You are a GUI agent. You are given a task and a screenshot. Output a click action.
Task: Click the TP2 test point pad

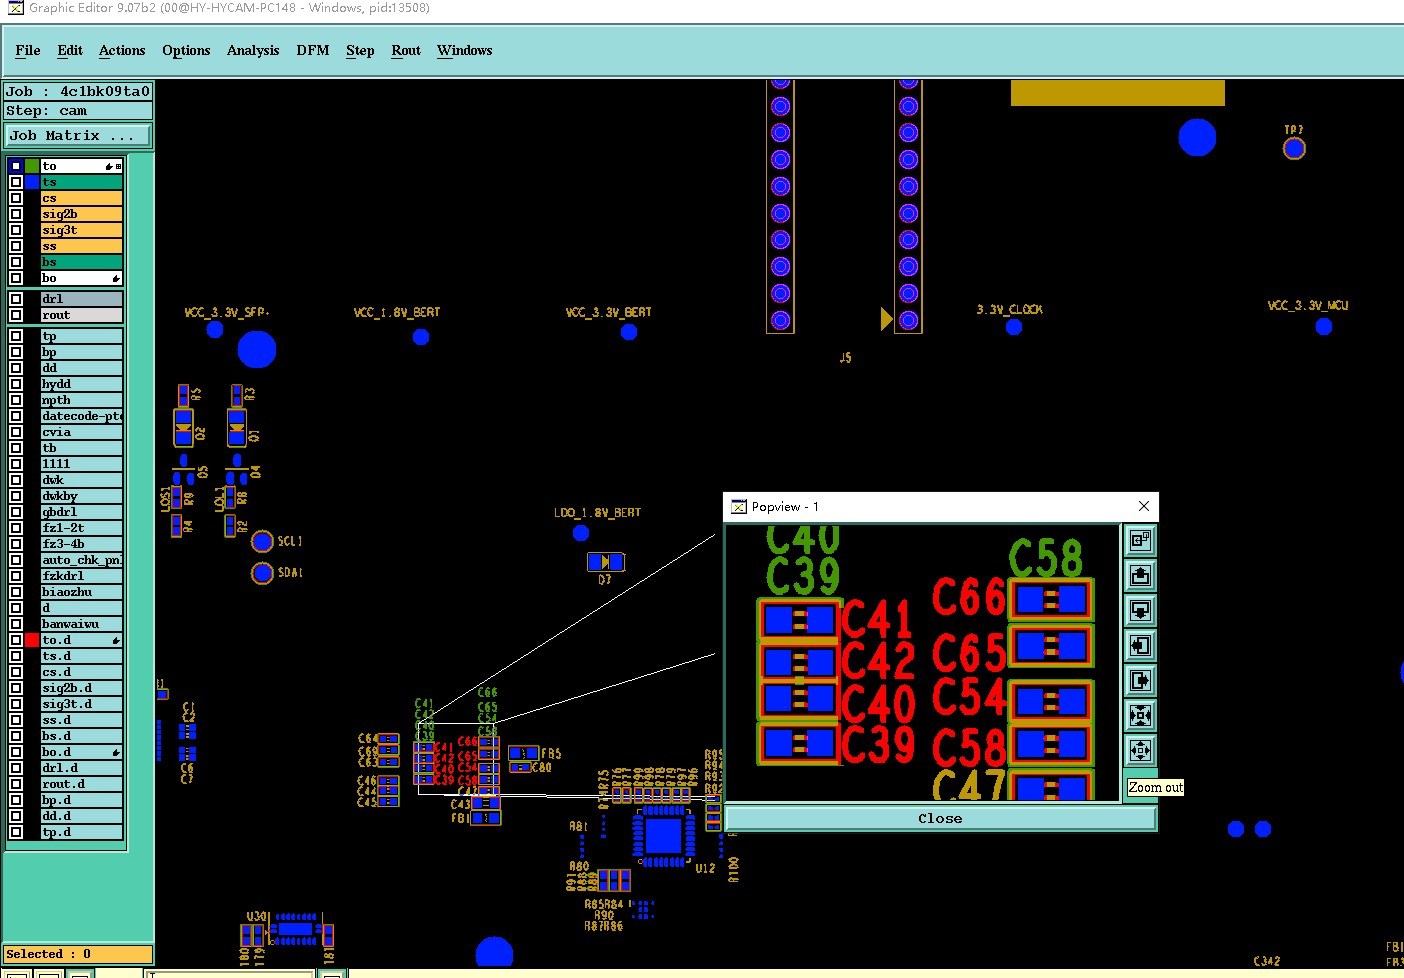(x=1294, y=149)
